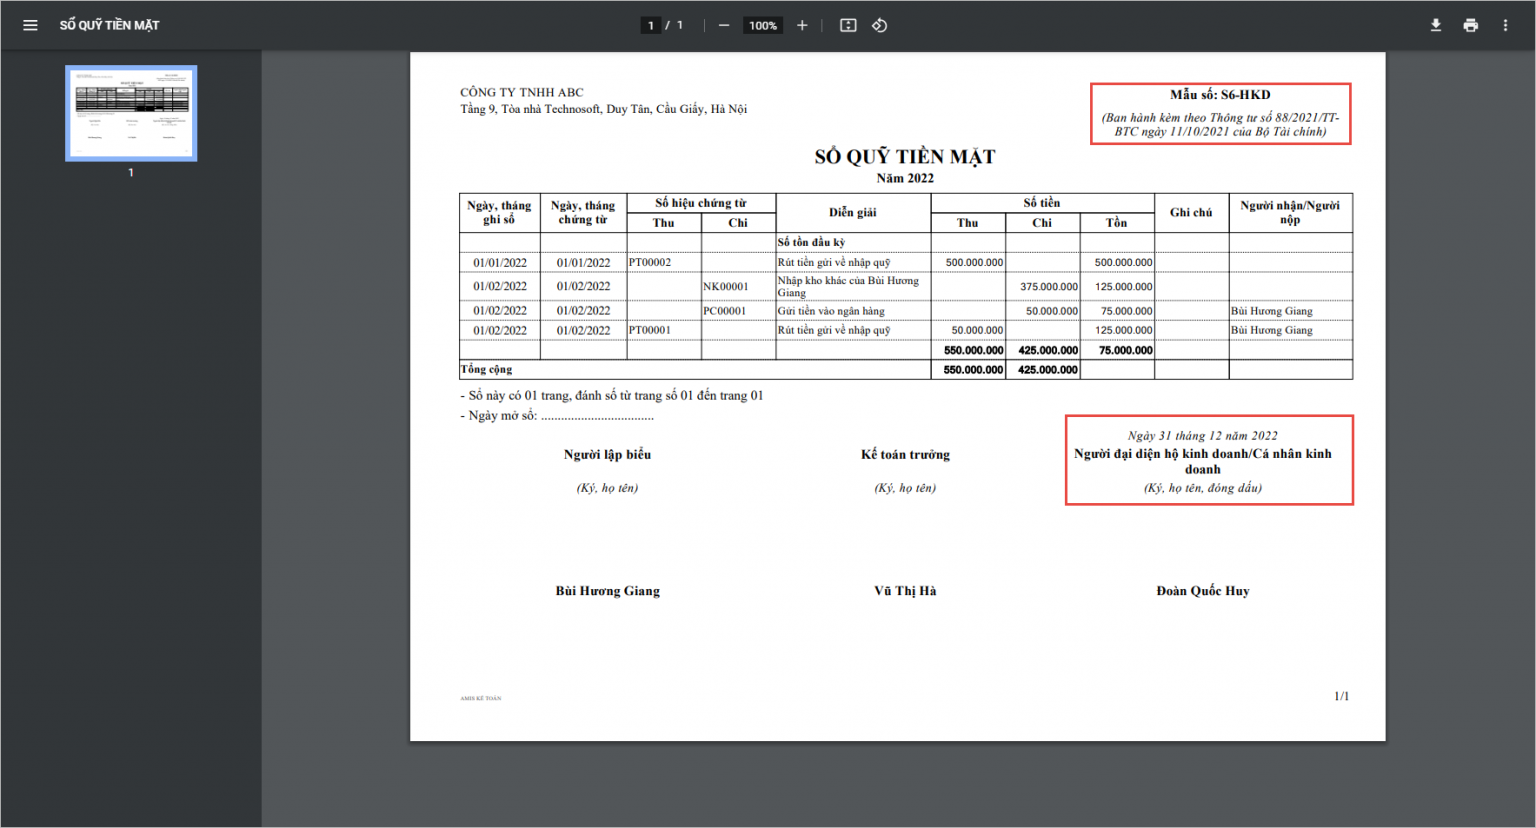Click the zoom in plus icon
The image size is (1536, 828).
coord(802,25)
